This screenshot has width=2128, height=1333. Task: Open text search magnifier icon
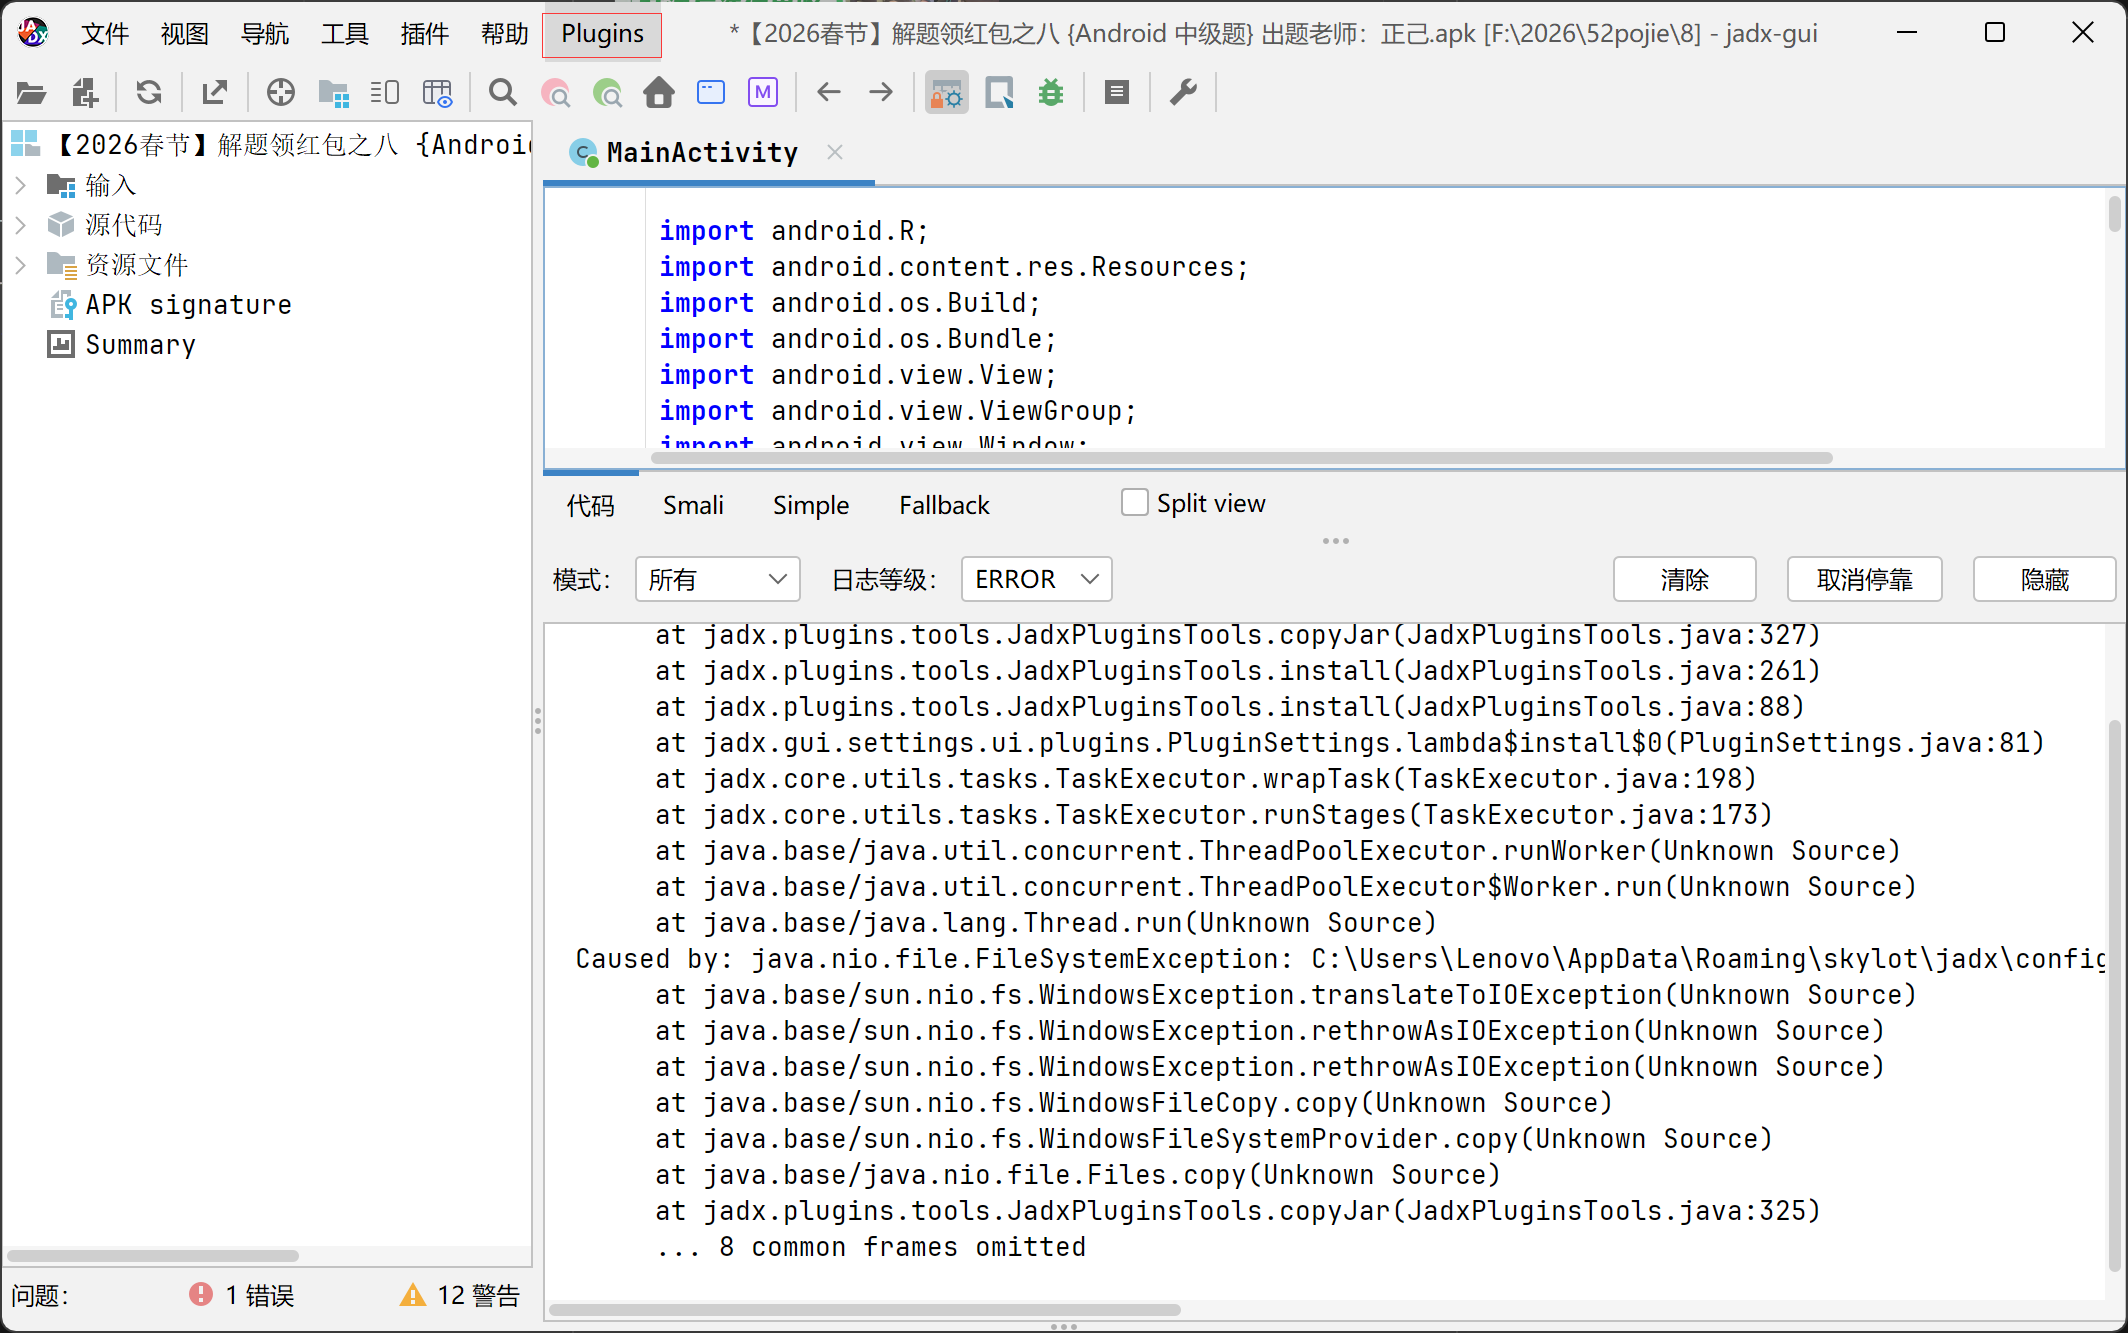pyautogui.click(x=502, y=93)
